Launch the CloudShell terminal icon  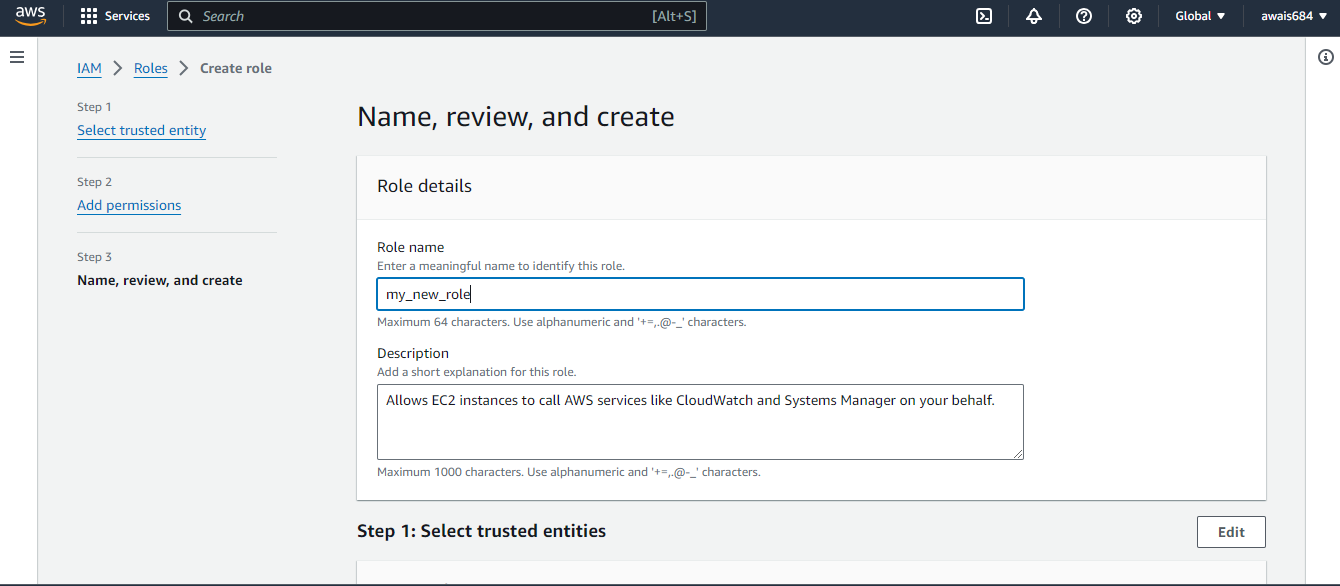[984, 16]
